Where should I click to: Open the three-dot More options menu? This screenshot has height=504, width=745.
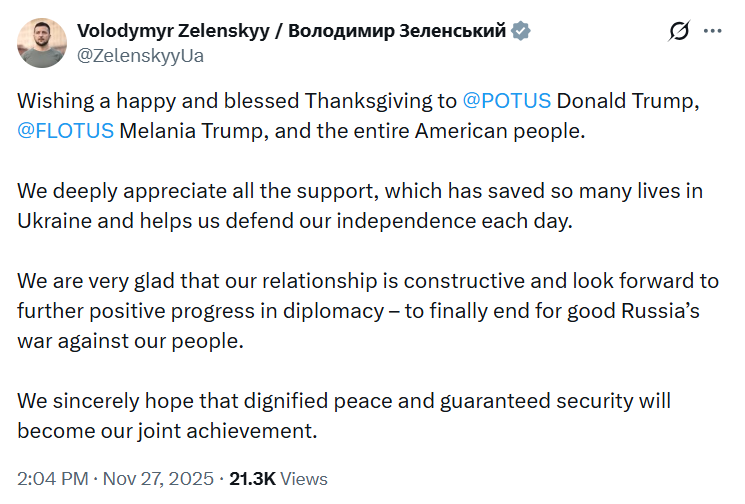coord(712,31)
